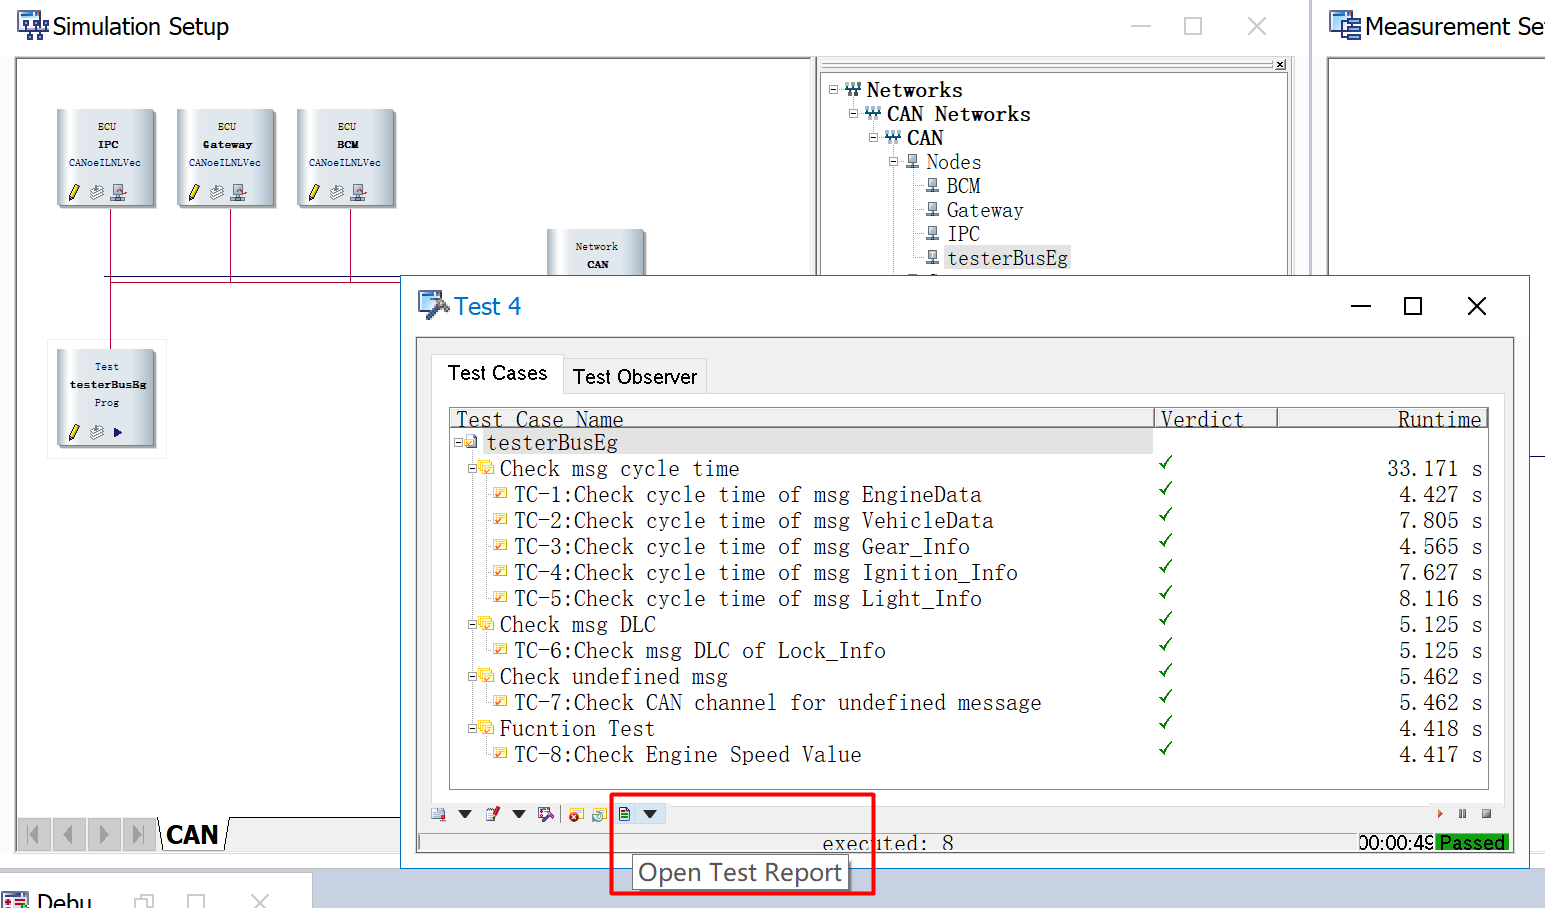Screen dimensions: 1545x908
Task: Toggle checkbox for TC-7 undefined message test
Action: tap(501, 701)
